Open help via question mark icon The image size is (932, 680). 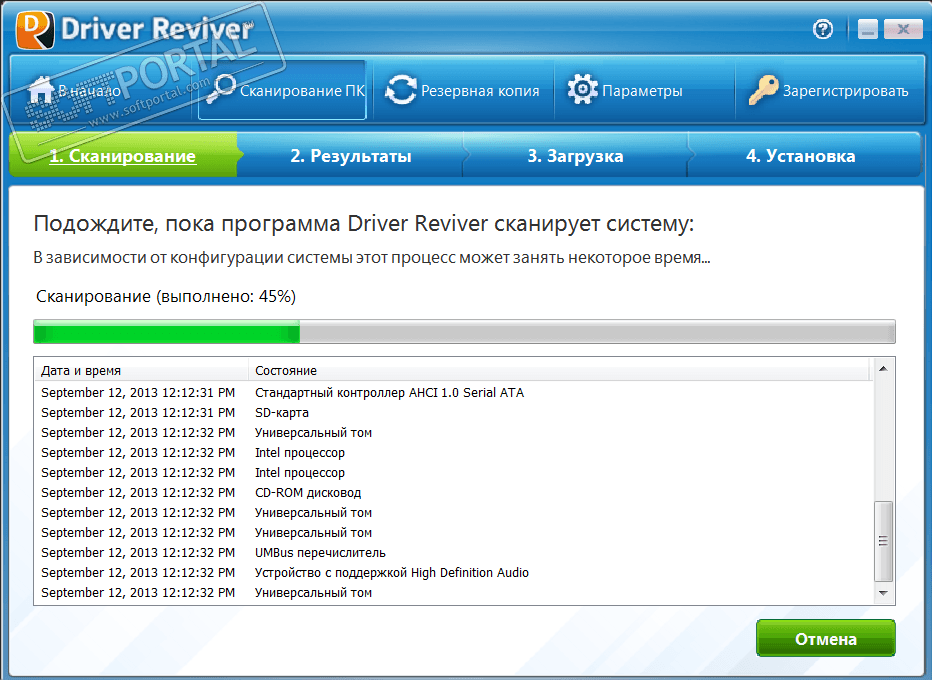coord(823,29)
